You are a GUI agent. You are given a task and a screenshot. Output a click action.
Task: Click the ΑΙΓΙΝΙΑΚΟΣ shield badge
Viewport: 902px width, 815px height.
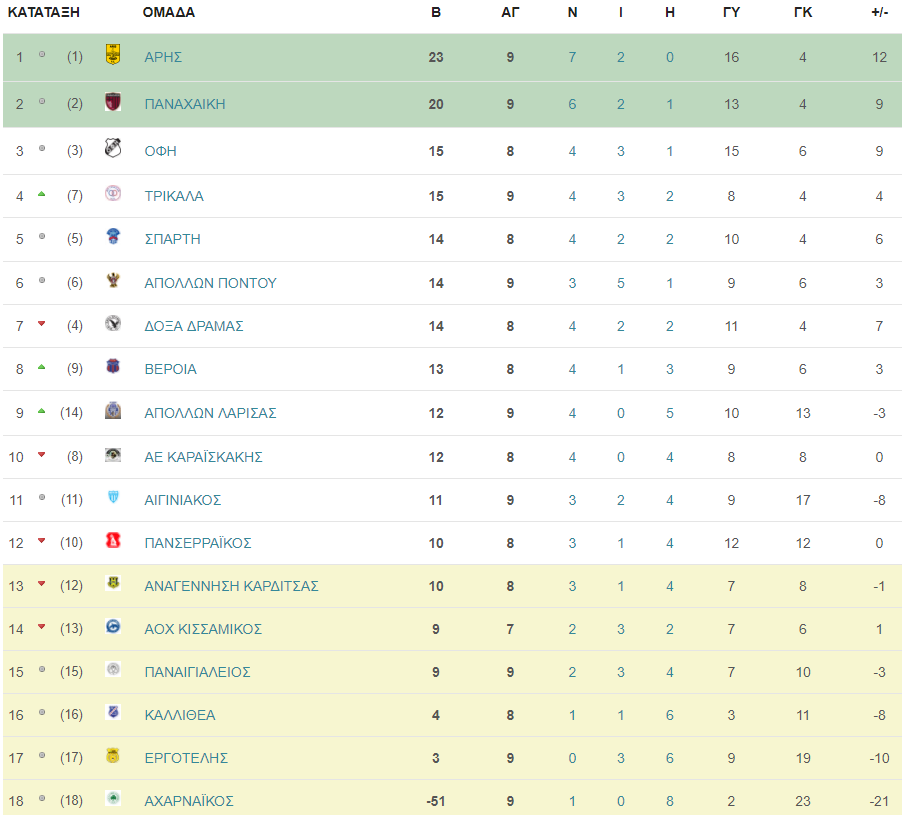(x=113, y=497)
